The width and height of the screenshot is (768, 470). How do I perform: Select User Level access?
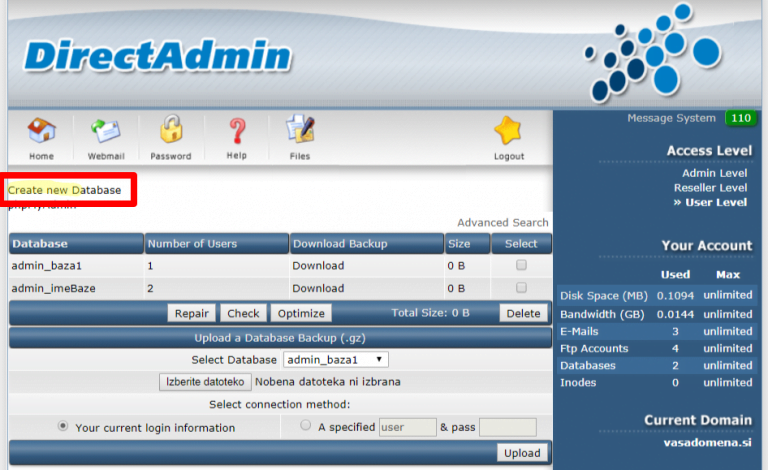(716, 203)
